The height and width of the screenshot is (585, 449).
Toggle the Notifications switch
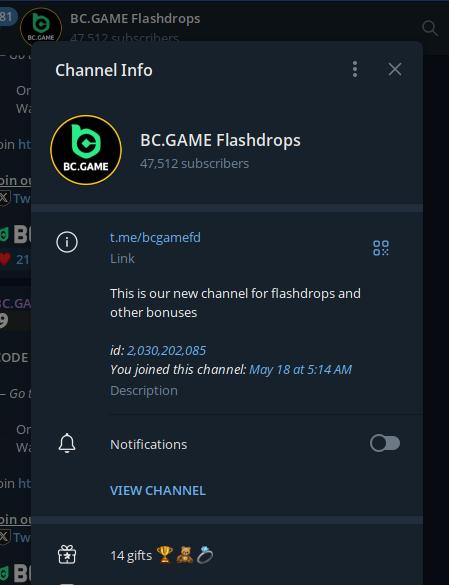tap(385, 443)
